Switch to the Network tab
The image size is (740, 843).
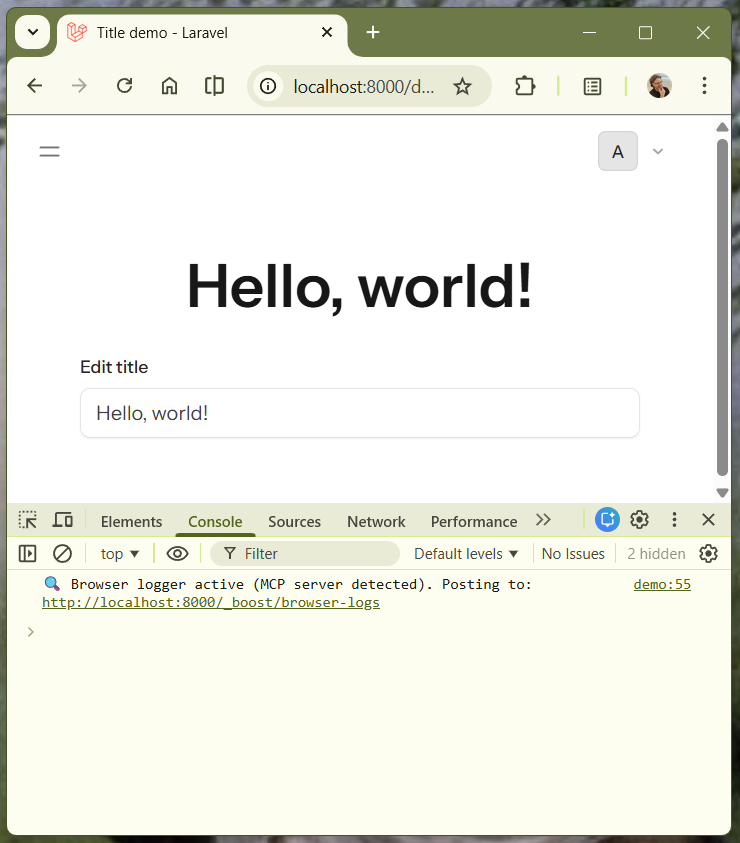tap(376, 521)
